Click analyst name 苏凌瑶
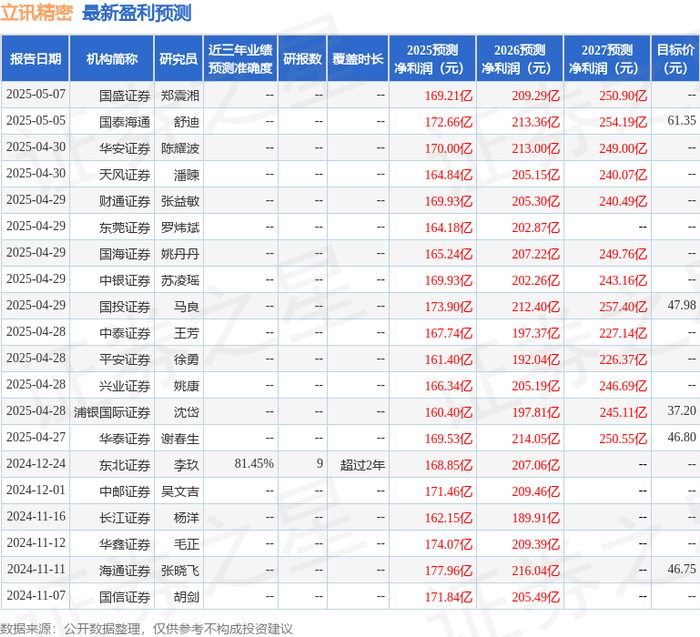Image resolution: width=700 pixels, height=637 pixels. tap(180, 280)
